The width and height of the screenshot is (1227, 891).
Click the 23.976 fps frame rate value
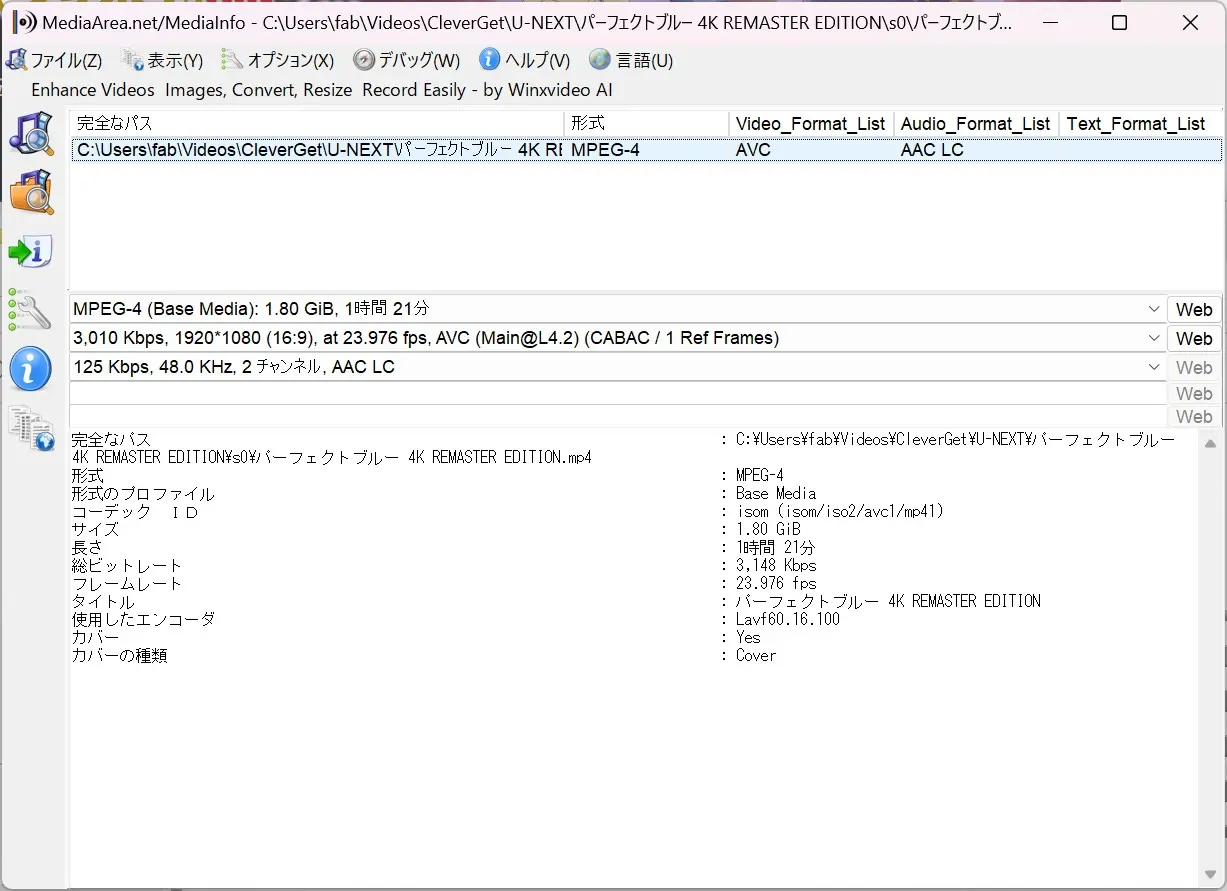(776, 583)
